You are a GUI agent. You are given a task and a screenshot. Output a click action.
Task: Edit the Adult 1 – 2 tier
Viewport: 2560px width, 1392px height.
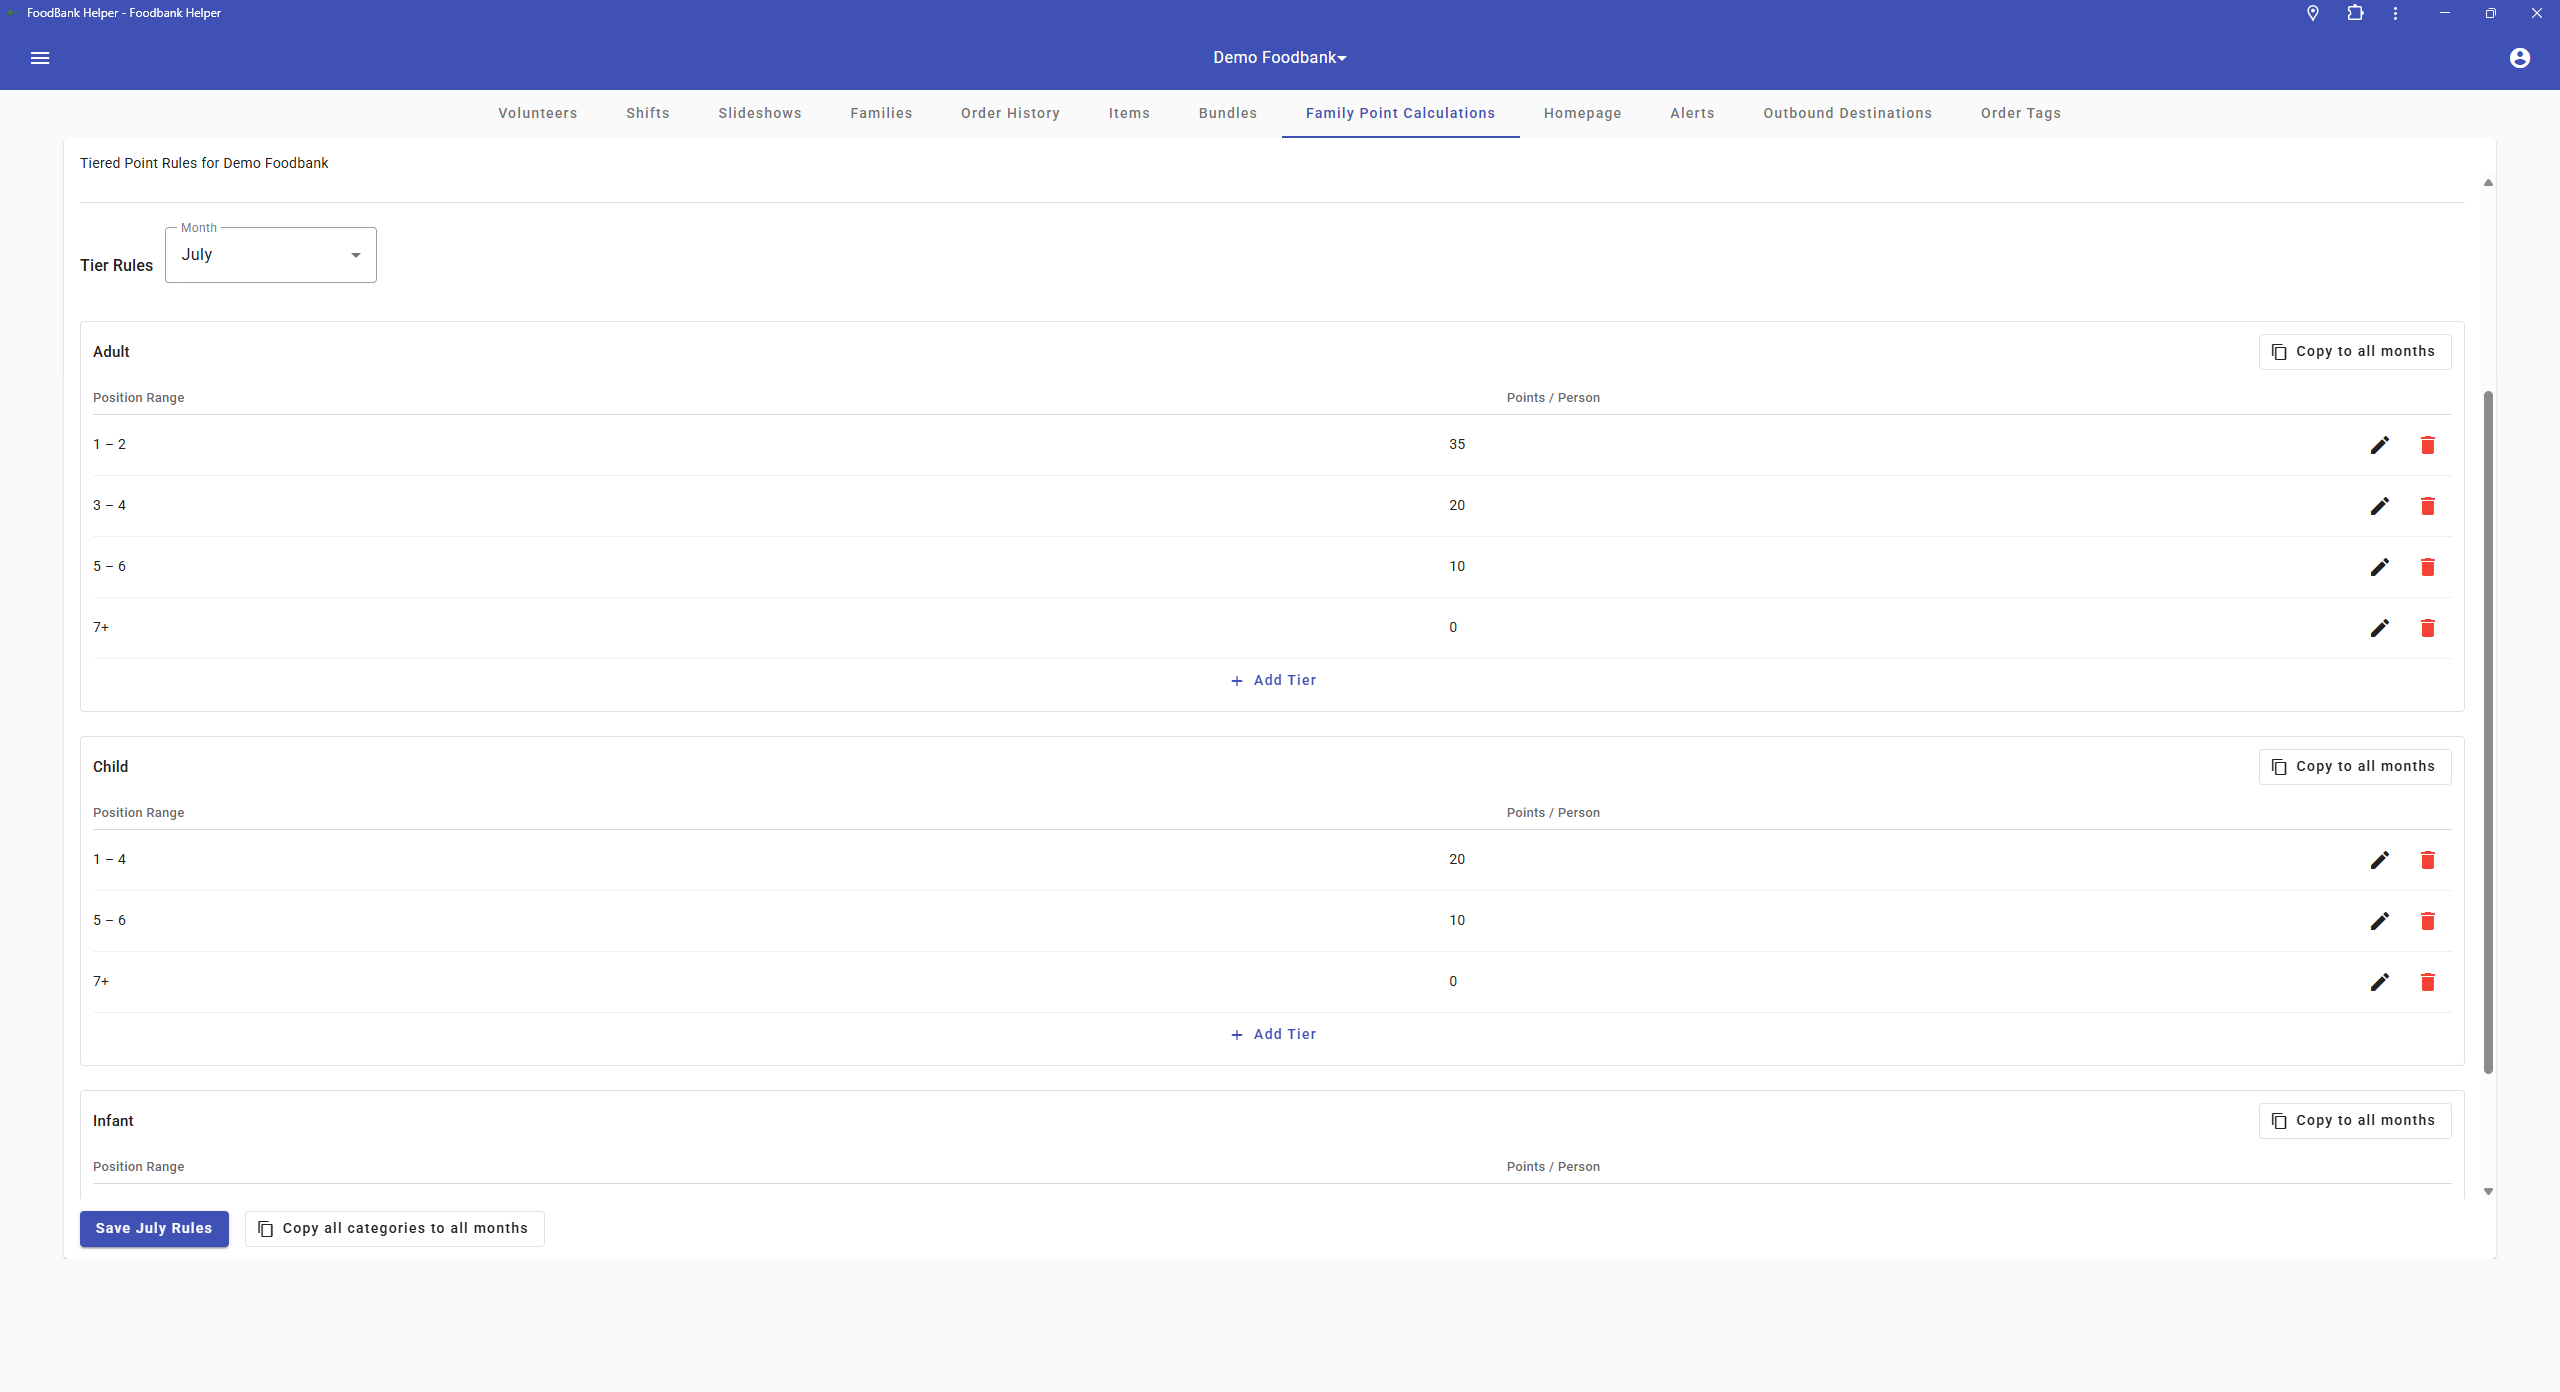click(2379, 445)
